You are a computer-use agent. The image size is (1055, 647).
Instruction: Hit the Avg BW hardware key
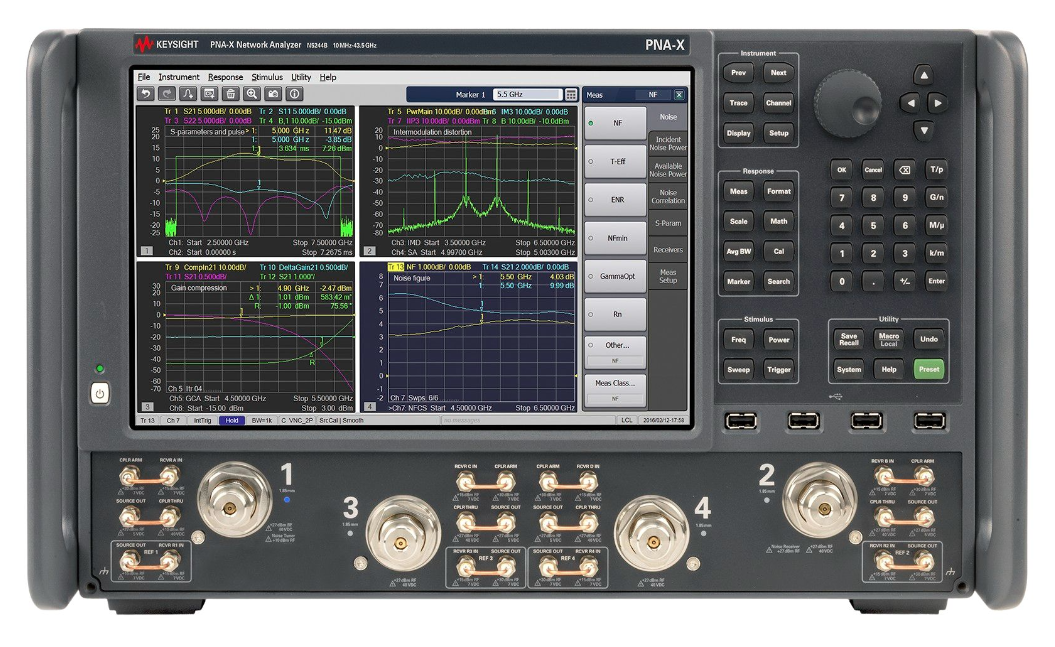[x=738, y=252]
